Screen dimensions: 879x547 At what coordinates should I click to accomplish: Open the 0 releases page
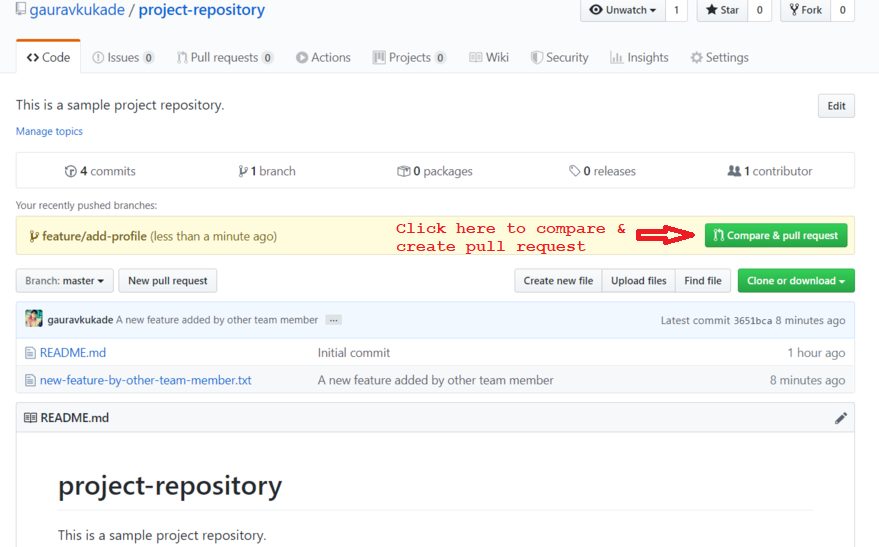click(602, 171)
